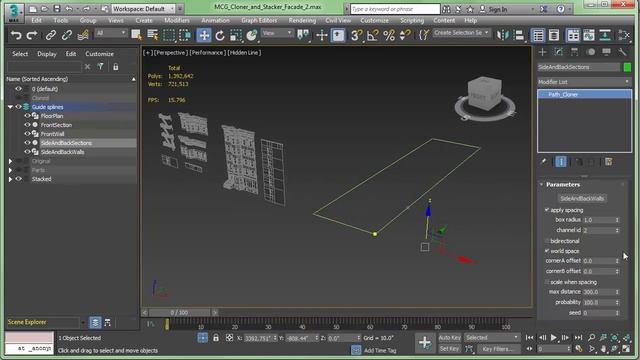Activate the Unlink Selection tool
This screenshot has width=640, height=360.
[x=67, y=36]
